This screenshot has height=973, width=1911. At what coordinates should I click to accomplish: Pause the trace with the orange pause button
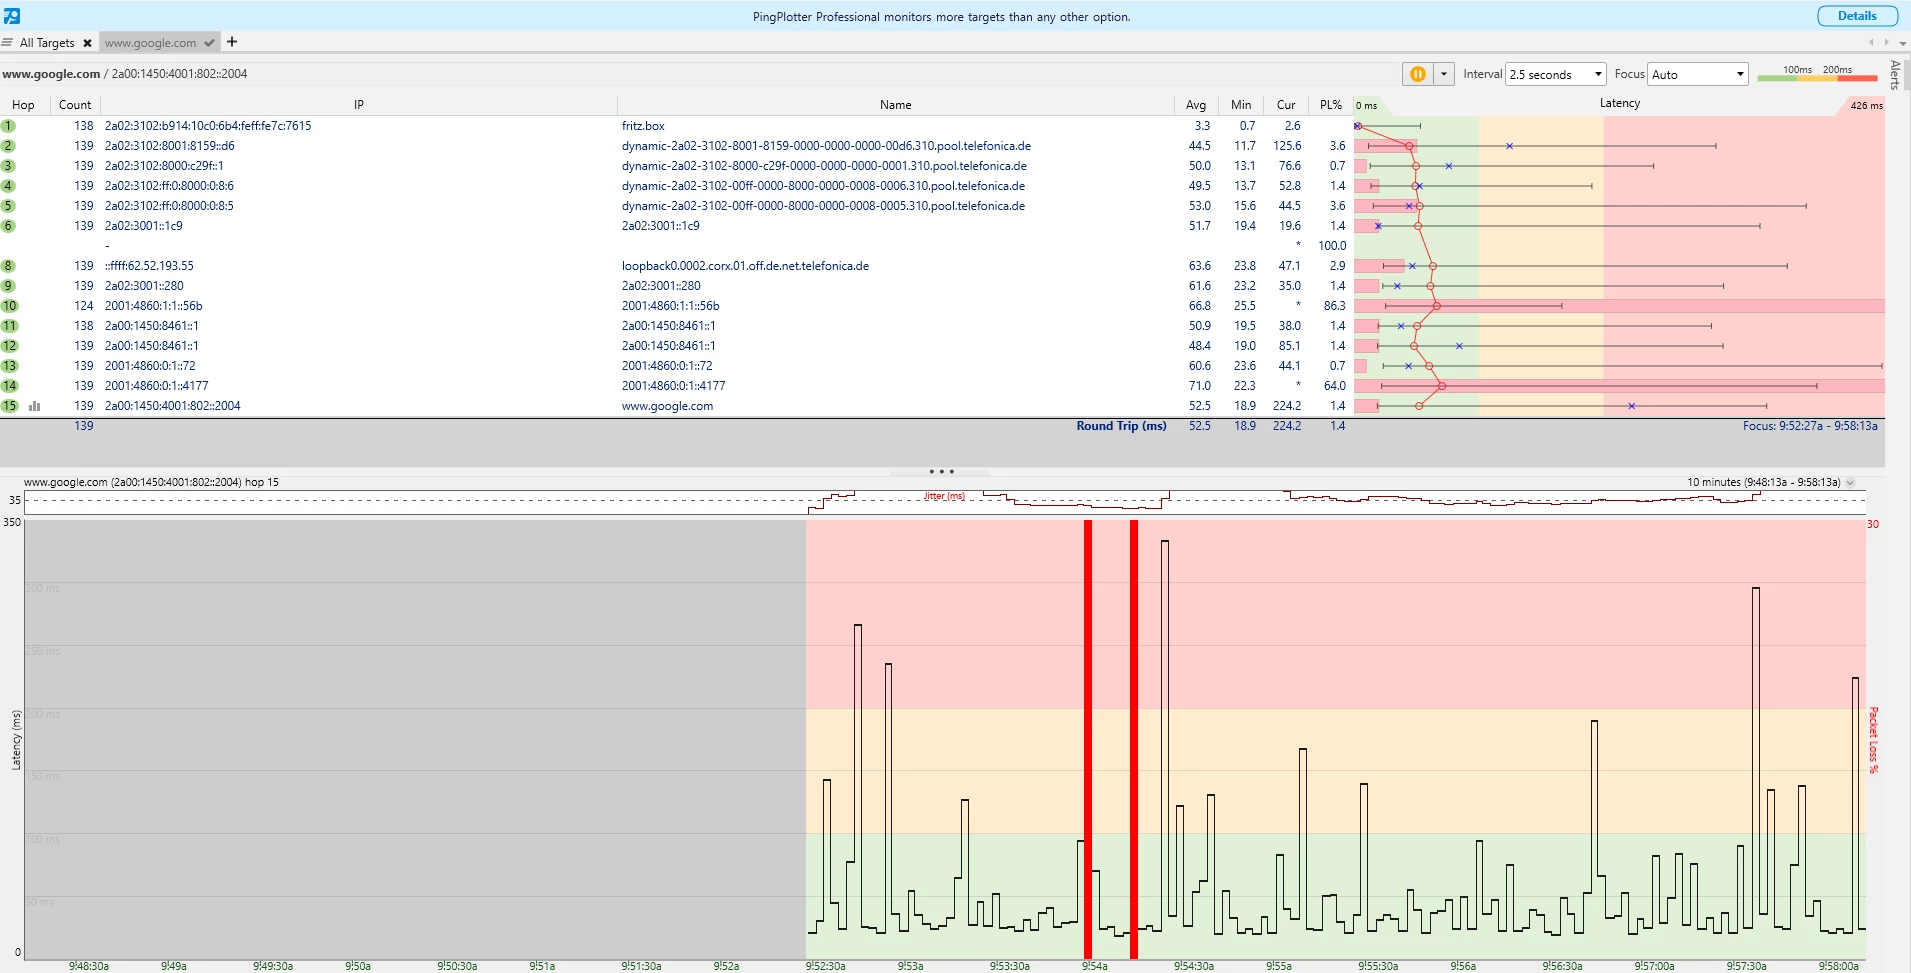(x=1418, y=74)
